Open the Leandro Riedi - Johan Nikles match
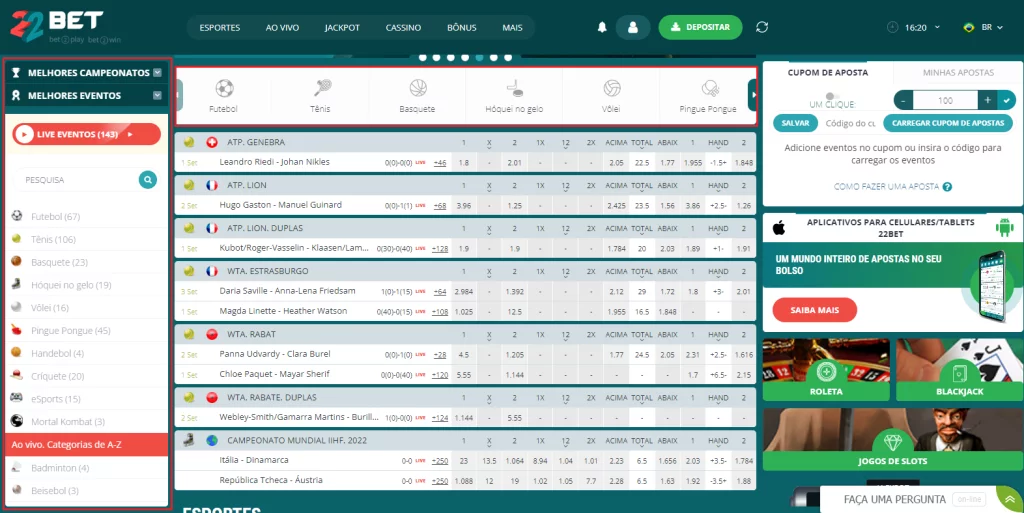 (274, 162)
